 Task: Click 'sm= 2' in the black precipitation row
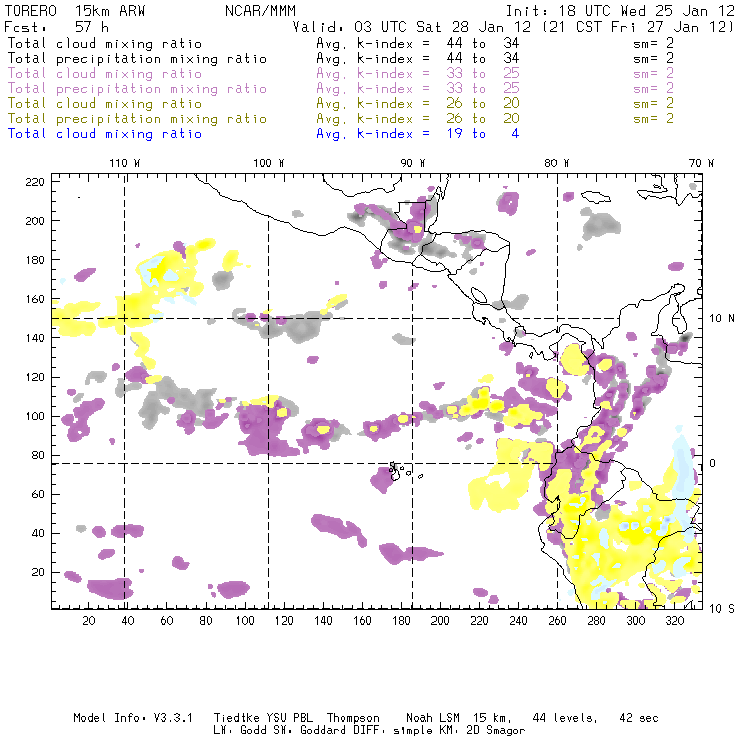click(653, 59)
